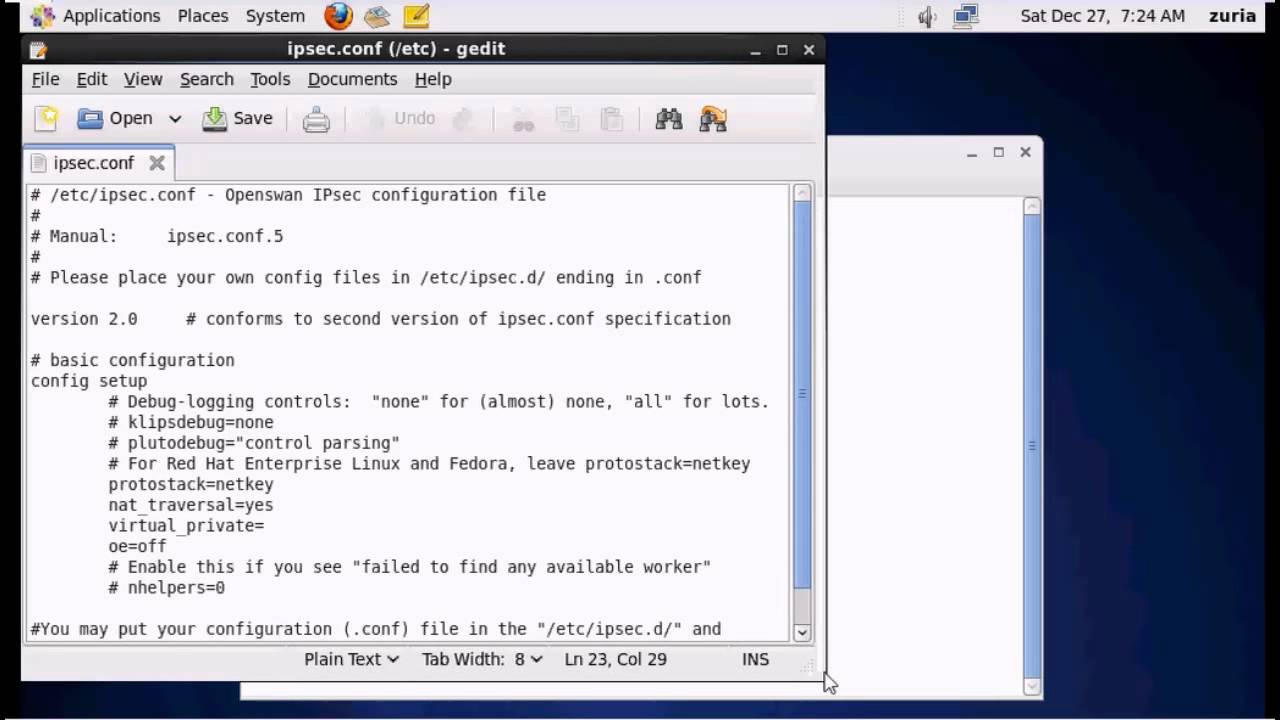Screen dimensions: 1280x720
Task: Click the '# klipsdebug=none' line
Action: coord(191,422)
